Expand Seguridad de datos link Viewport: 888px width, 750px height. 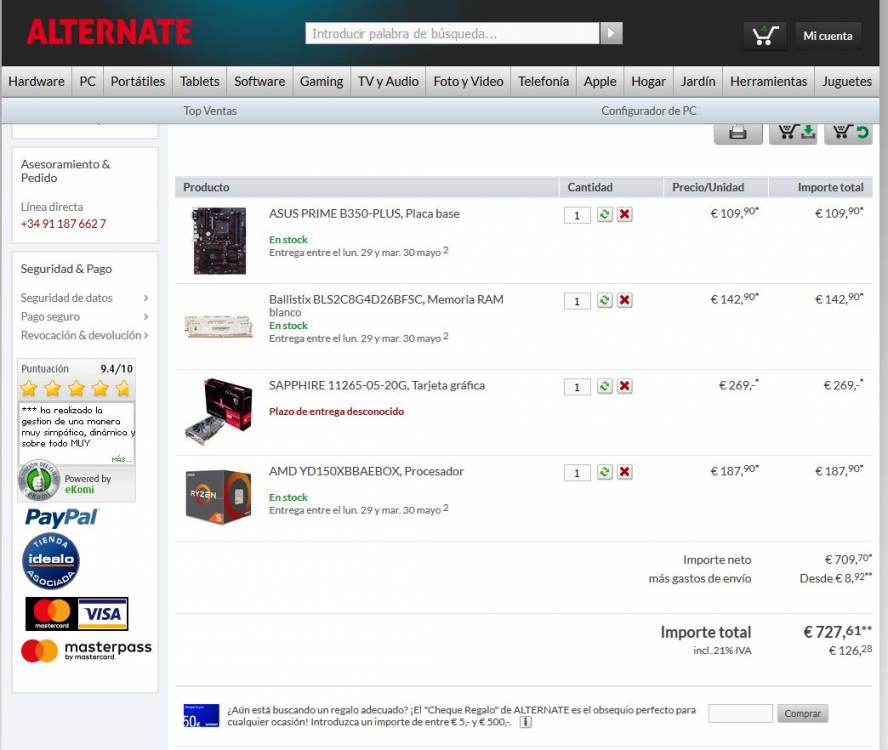point(84,298)
